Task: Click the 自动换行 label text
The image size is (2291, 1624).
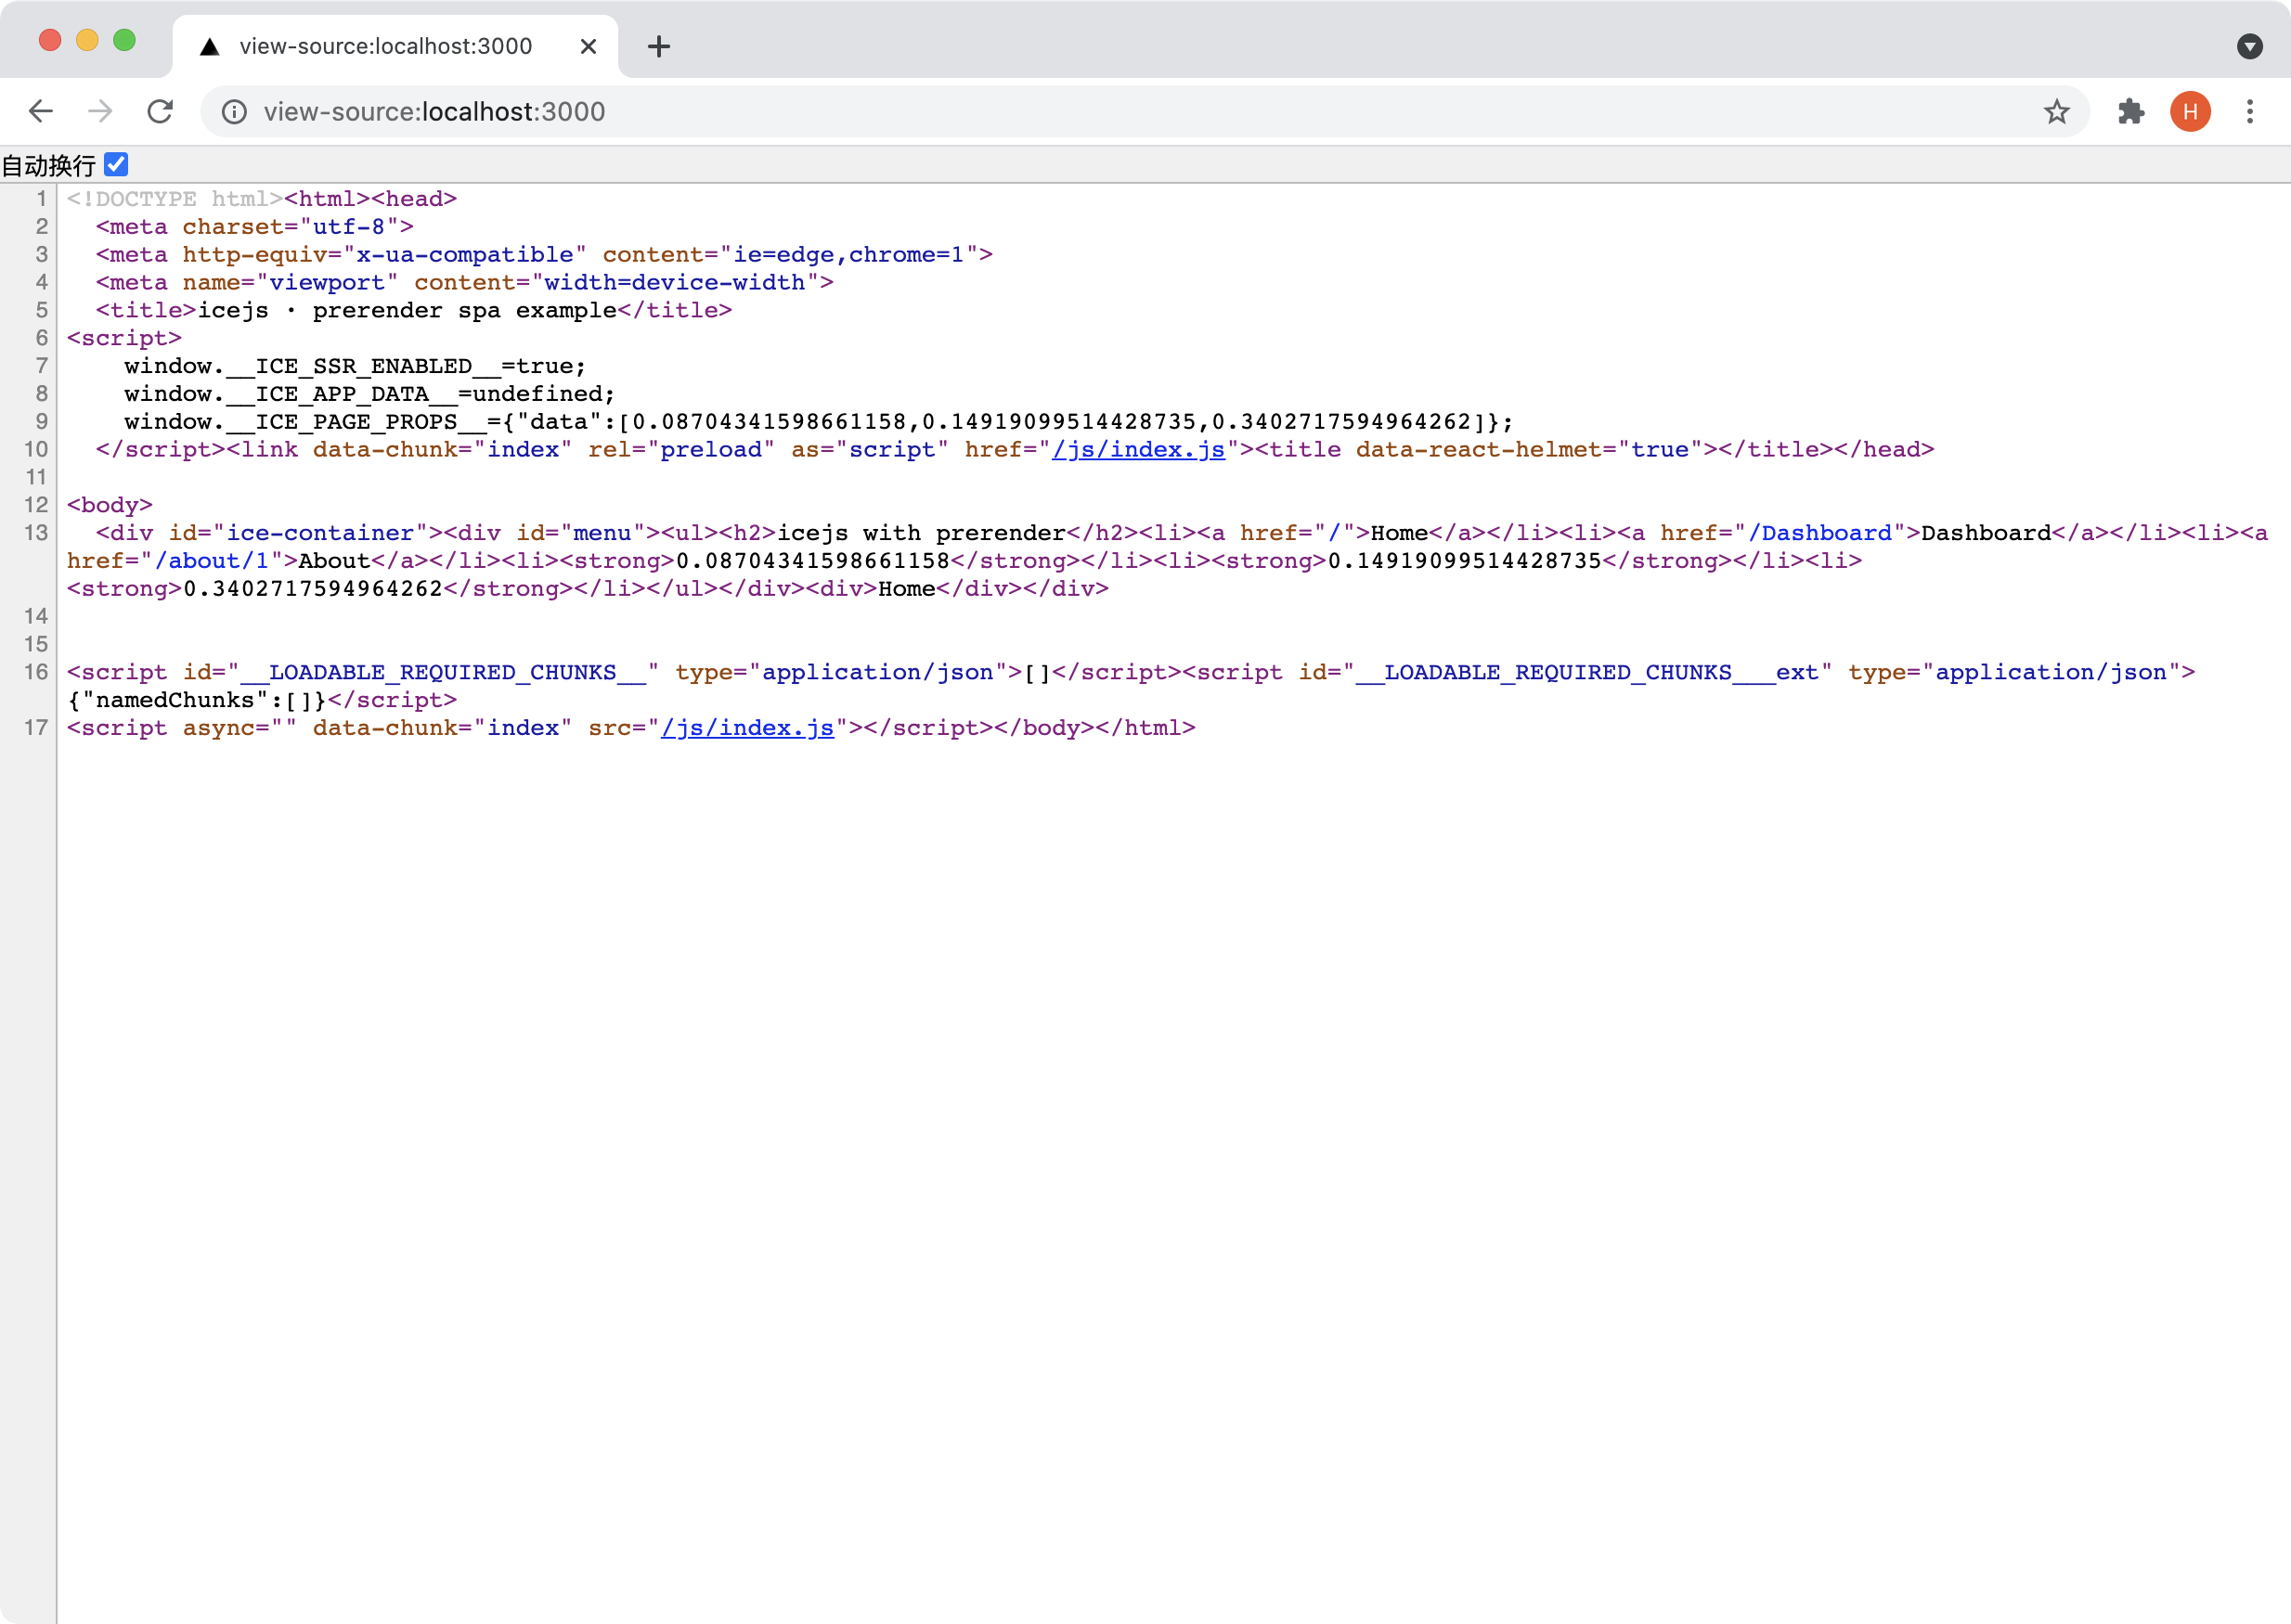Action: tap(48, 165)
